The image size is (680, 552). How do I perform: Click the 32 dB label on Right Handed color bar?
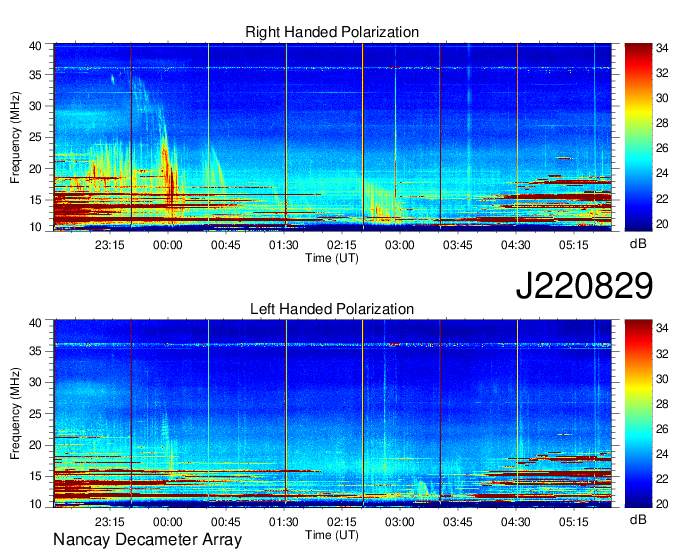(662, 73)
